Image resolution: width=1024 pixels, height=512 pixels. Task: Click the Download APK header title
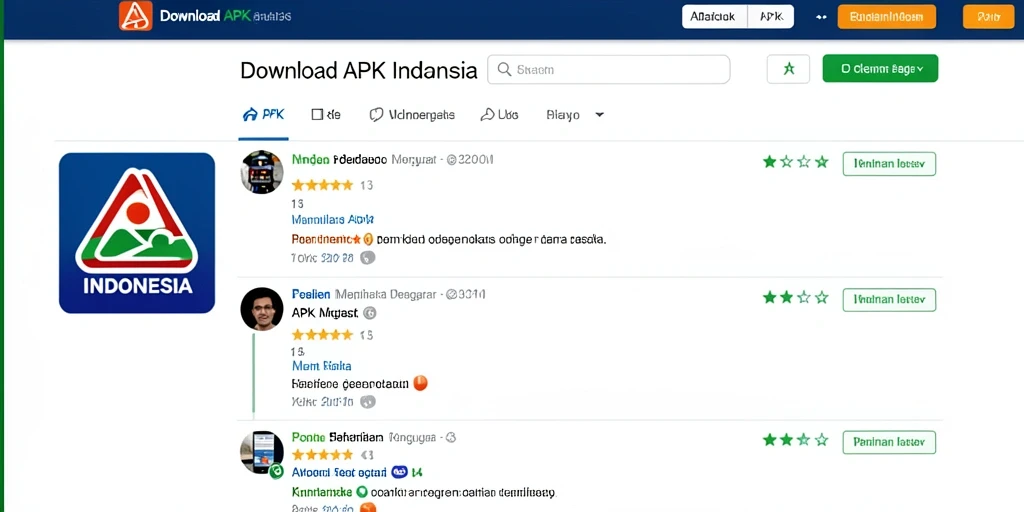point(225,16)
